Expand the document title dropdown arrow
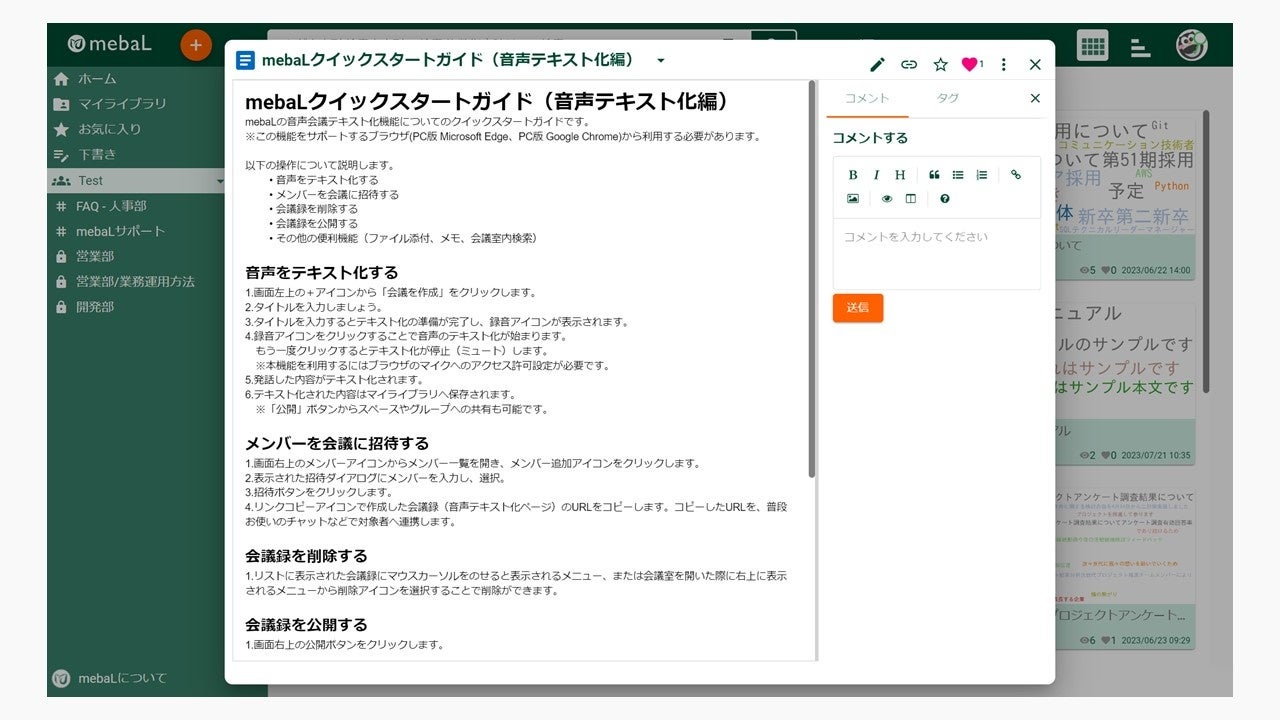Viewport: 1280px width, 720px height. tap(661, 61)
